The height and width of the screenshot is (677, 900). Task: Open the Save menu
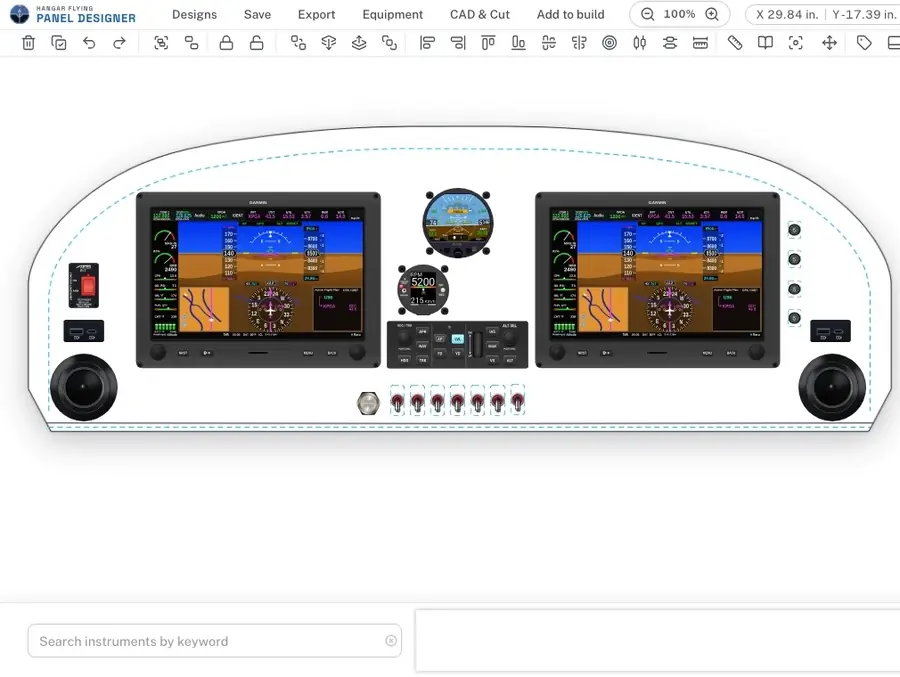tap(257, 14)
